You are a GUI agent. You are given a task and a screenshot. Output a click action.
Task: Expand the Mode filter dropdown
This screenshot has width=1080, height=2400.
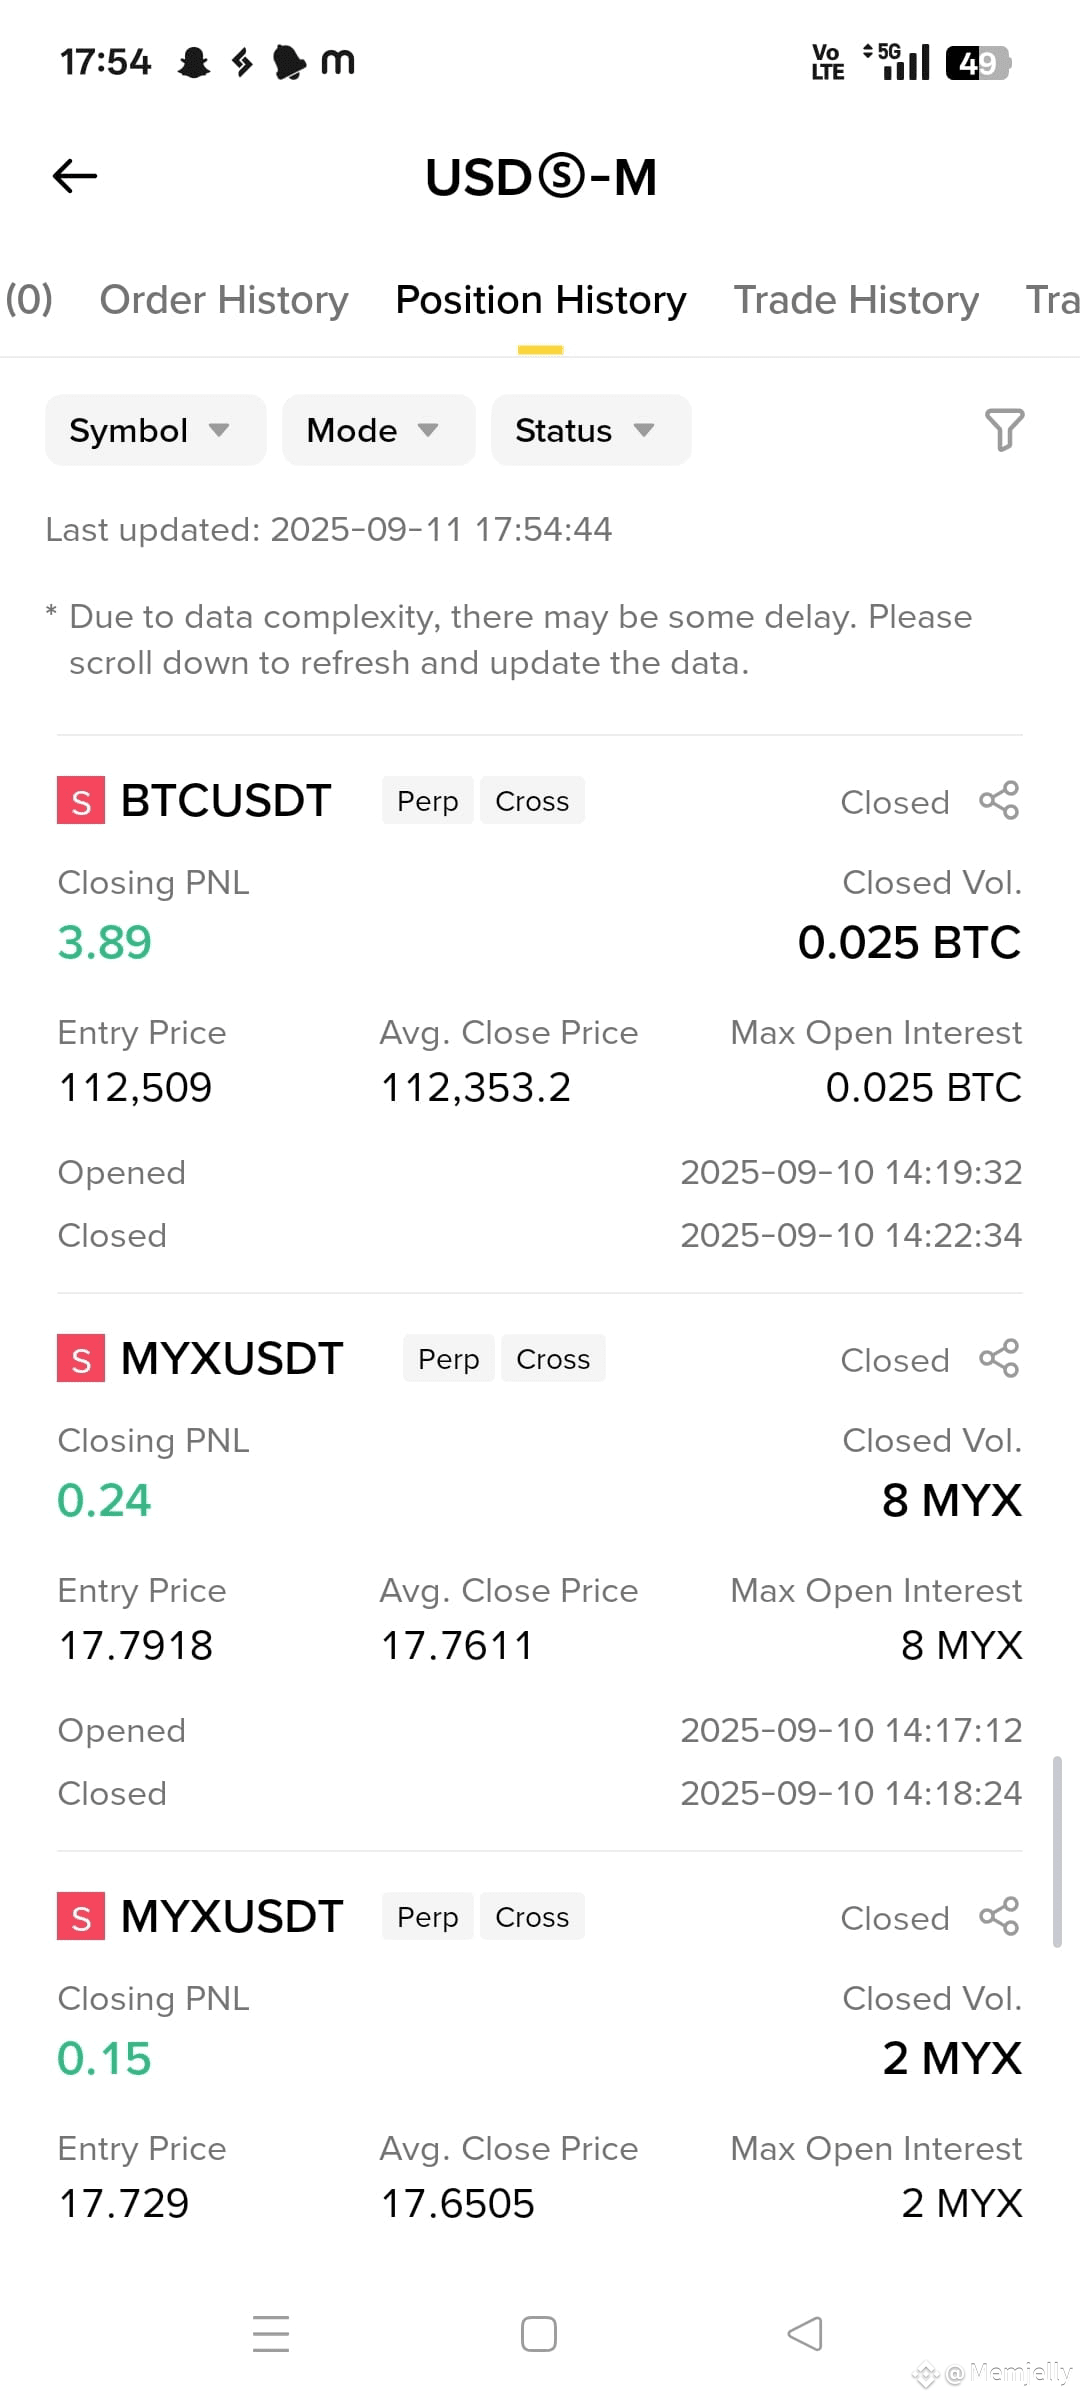[378, 430]
